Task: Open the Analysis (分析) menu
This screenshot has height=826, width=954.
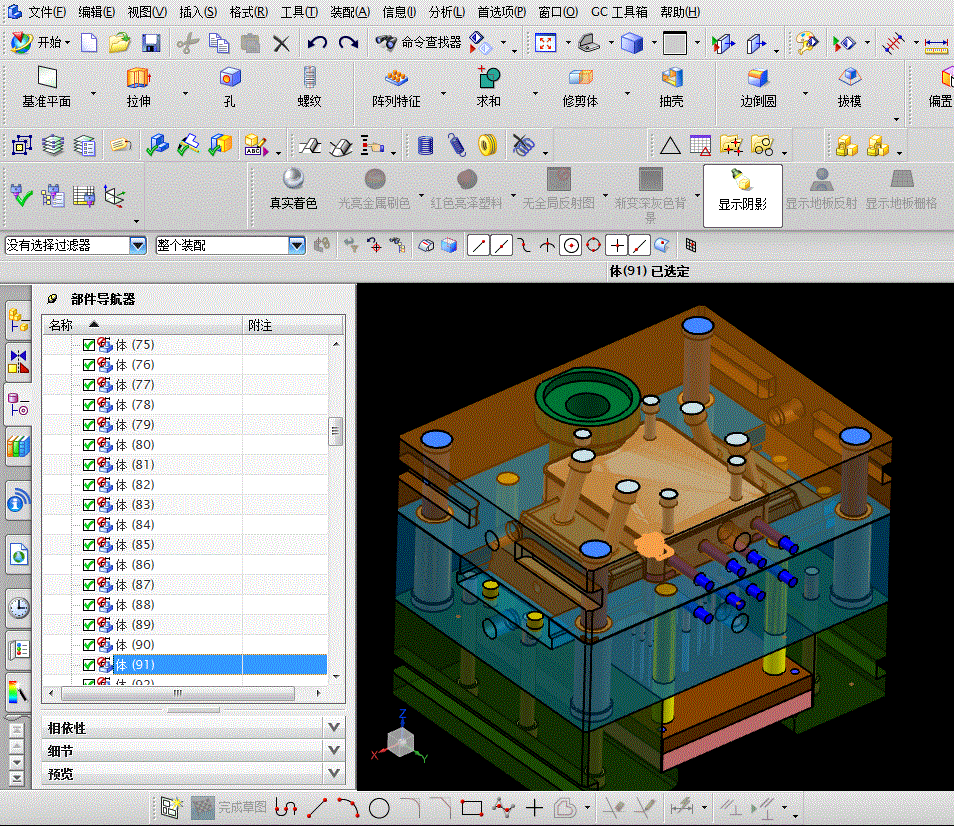Action: [447, 12]
